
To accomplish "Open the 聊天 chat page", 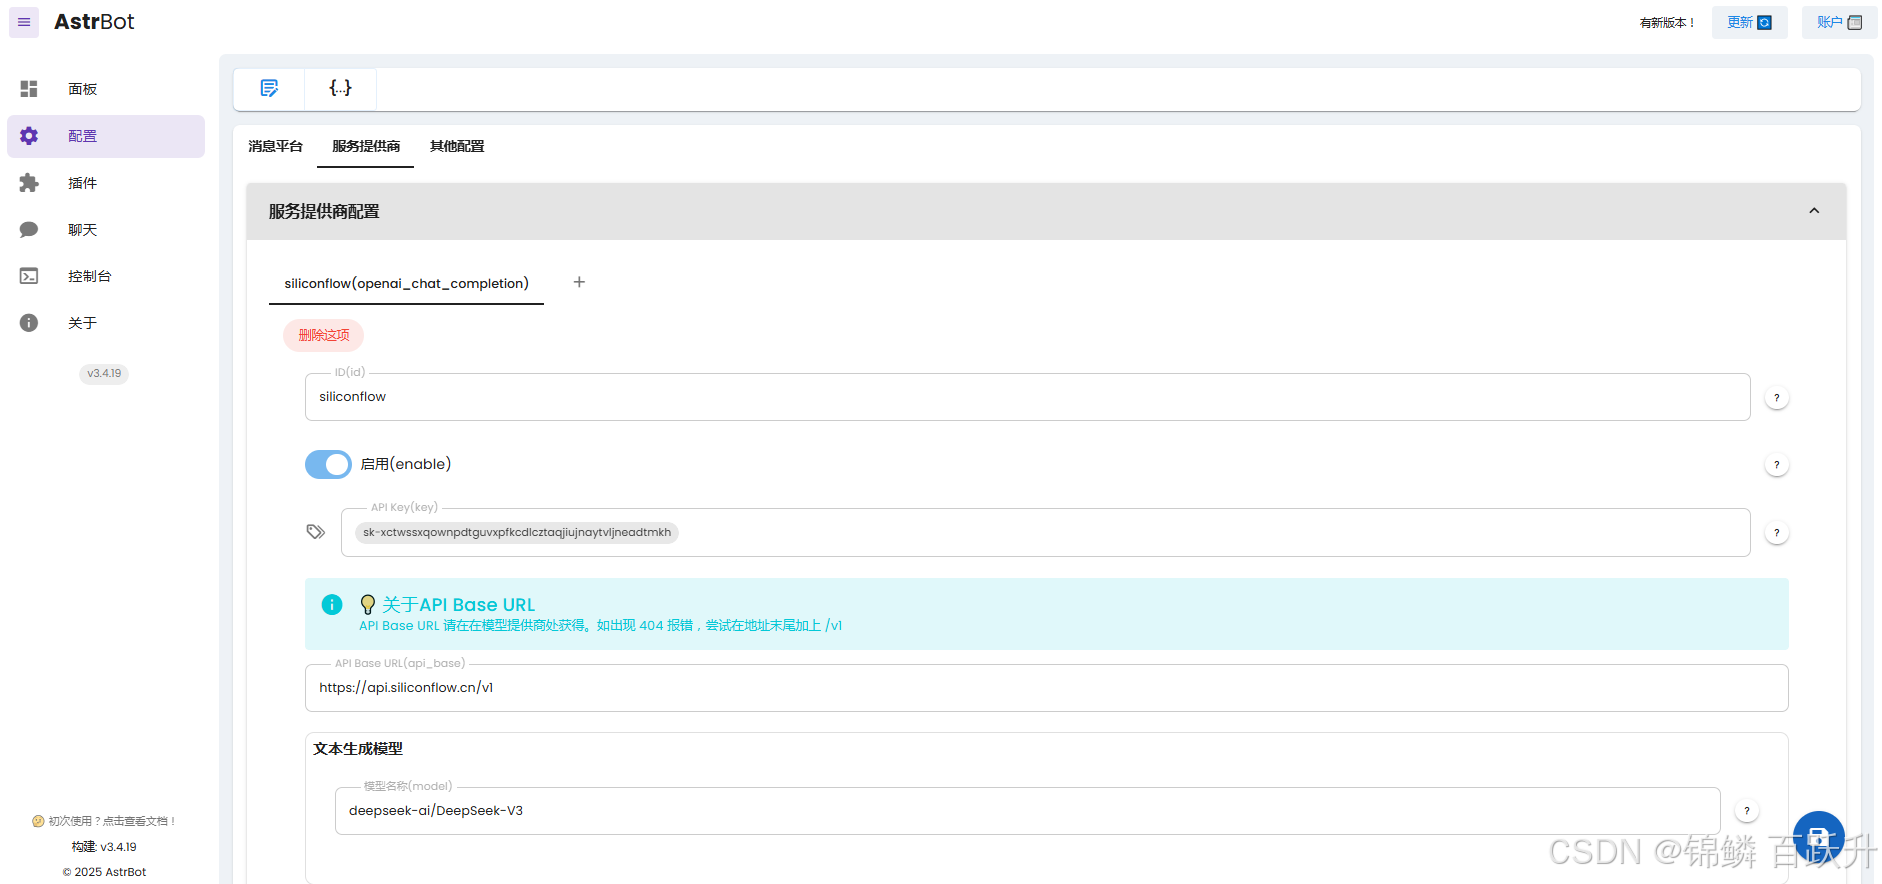I will tap(106, 230).
